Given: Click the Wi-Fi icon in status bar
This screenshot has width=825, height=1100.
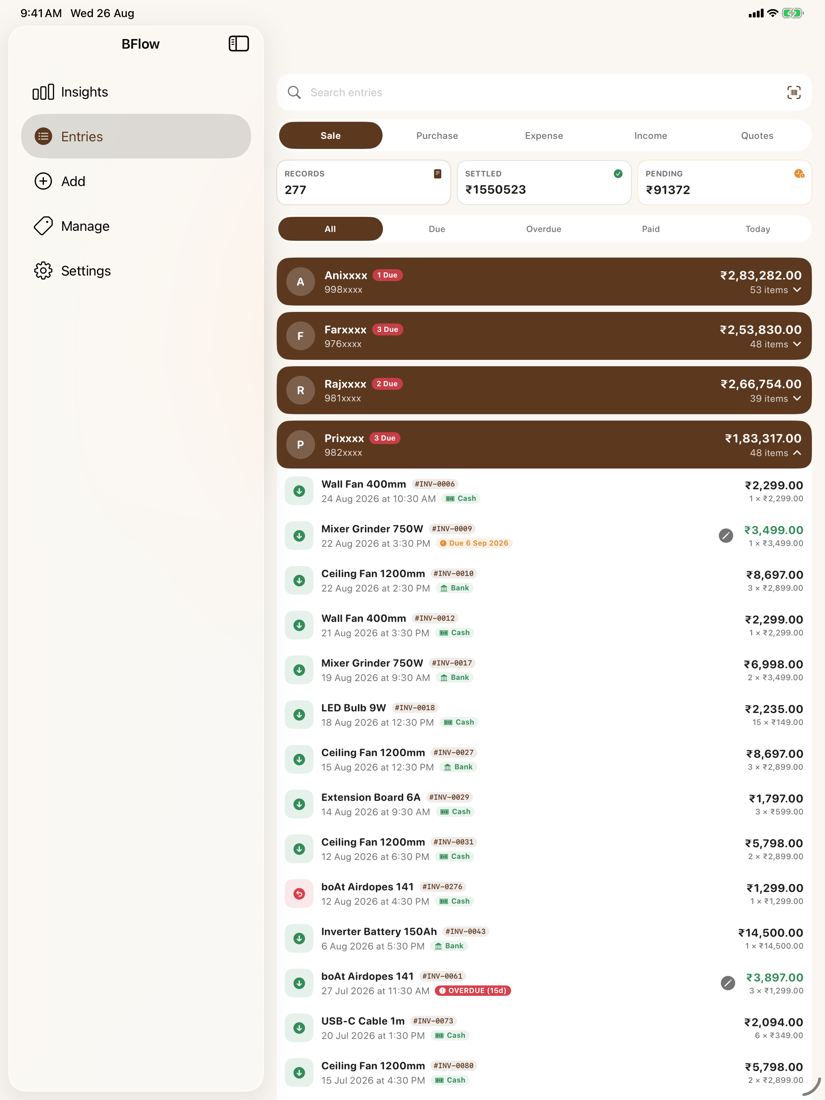Looking at the screenshot, I should 772,13.
